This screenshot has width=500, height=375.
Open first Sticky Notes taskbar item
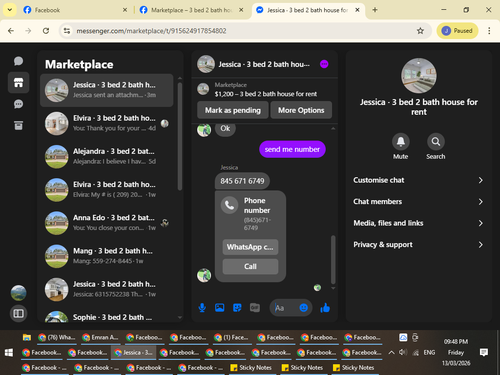[x=251, y=368]
